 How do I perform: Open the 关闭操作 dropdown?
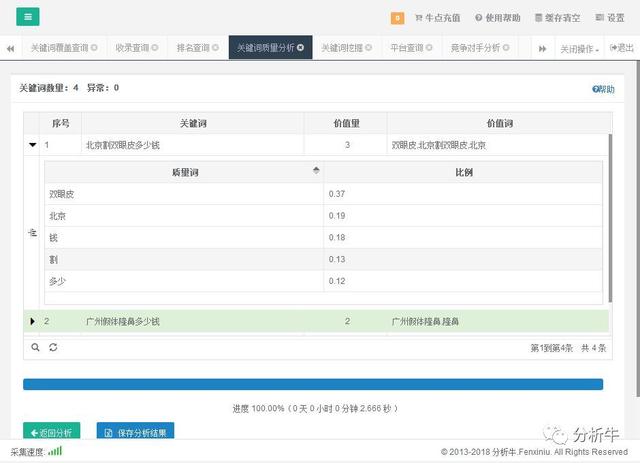[x=579, y=48]
